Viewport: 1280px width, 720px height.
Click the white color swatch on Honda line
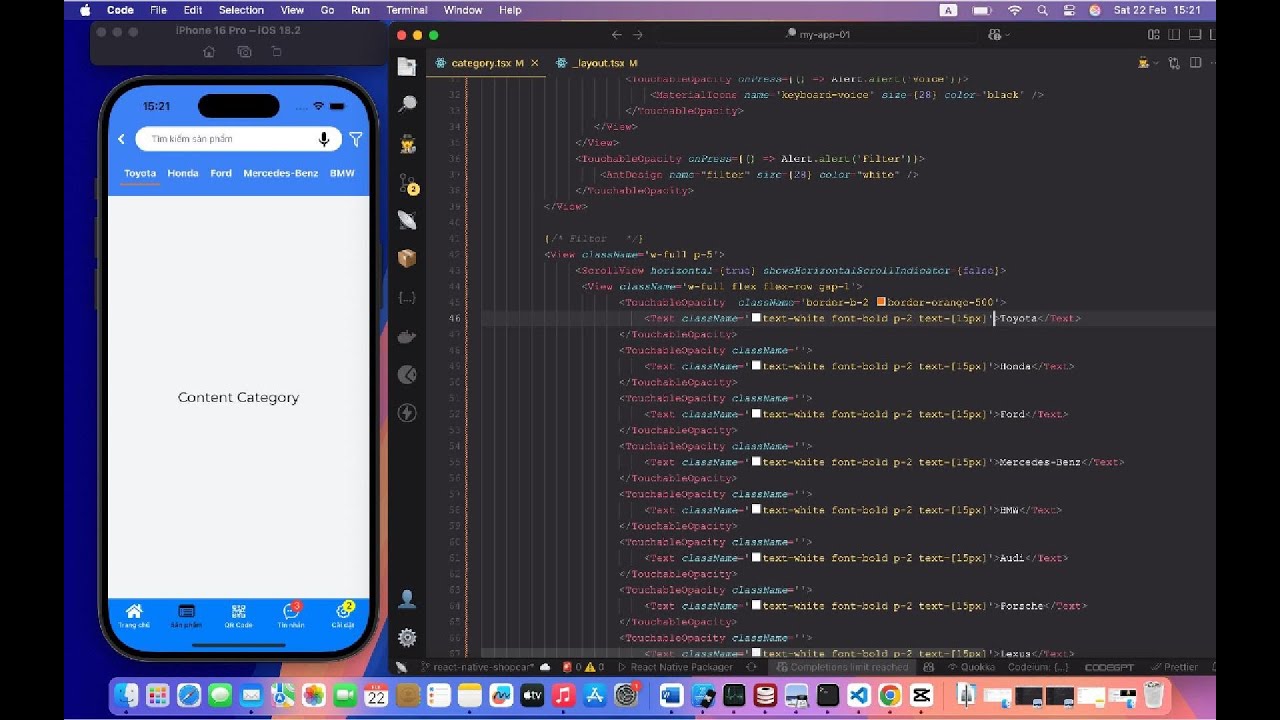pyautogui.click(x=757, y=366)
